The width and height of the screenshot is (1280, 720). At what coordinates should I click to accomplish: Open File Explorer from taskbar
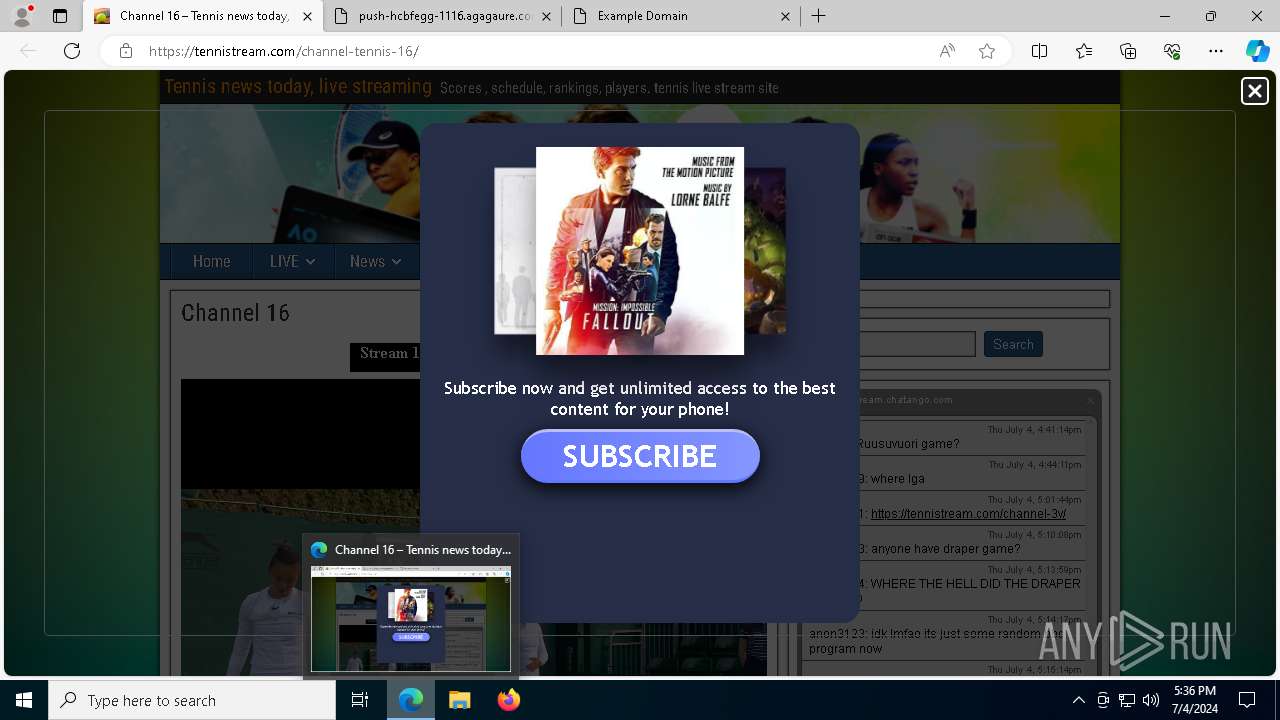point(459,700)
